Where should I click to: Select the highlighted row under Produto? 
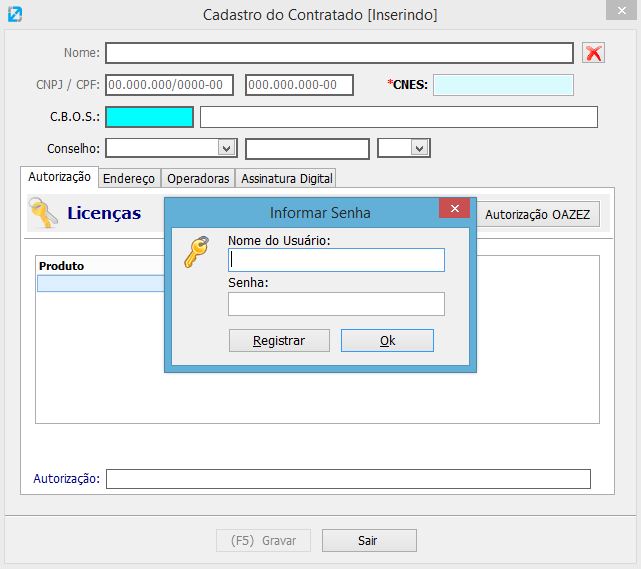tap(101, 283)
